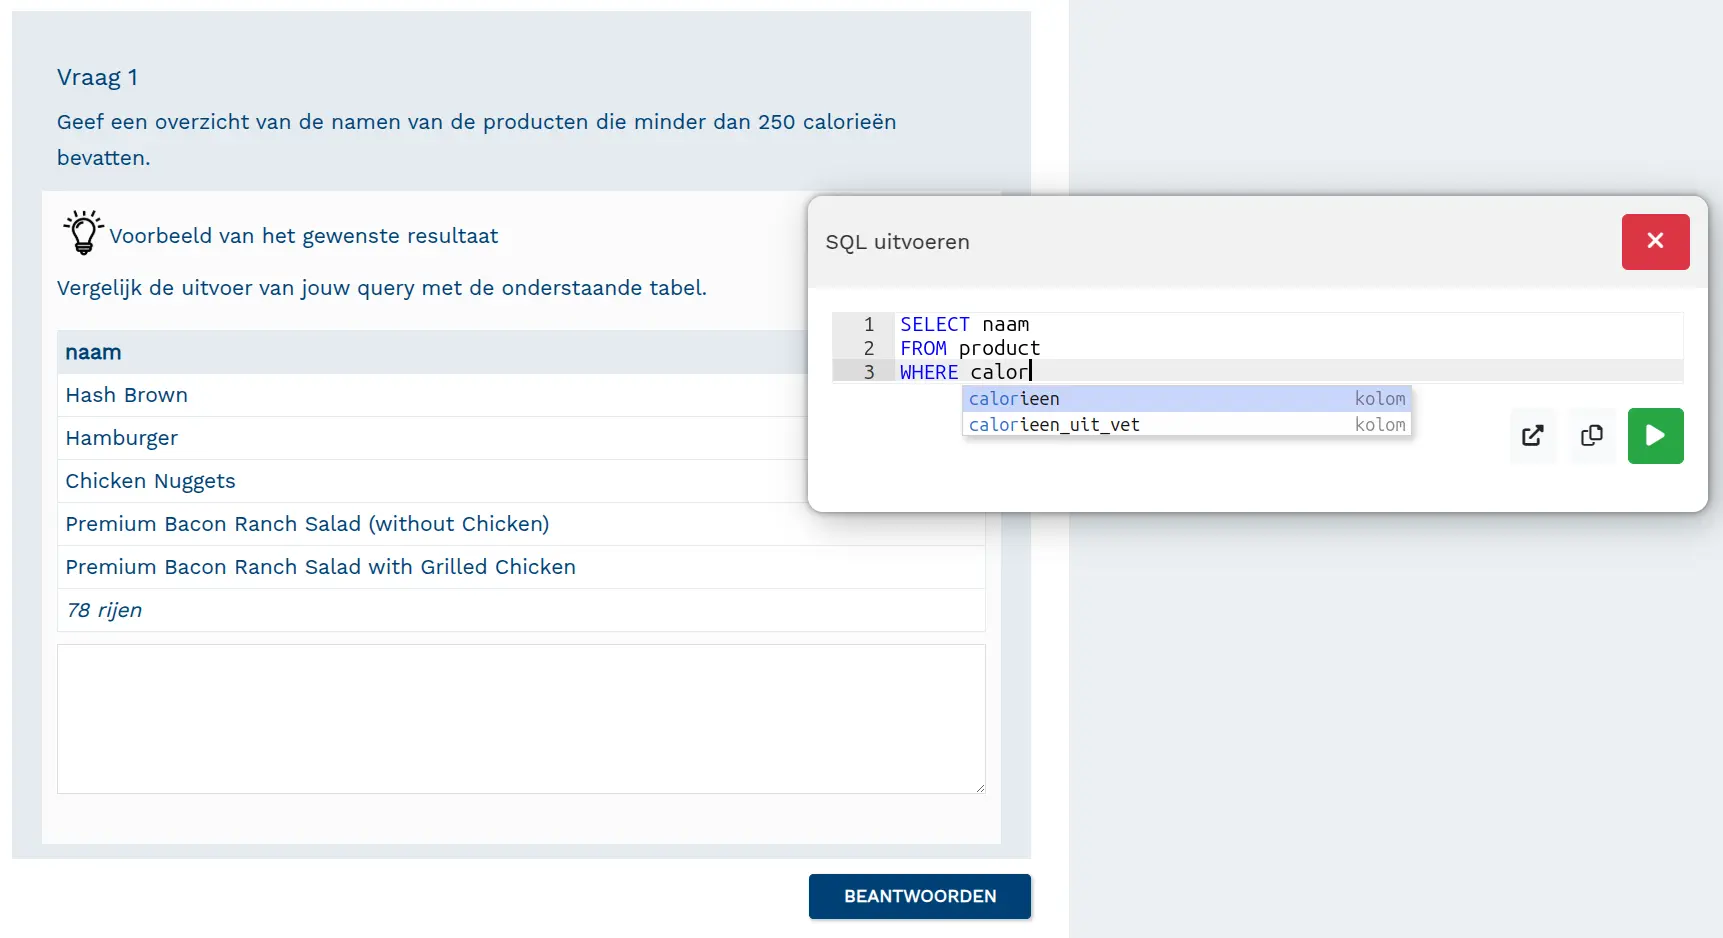The width and height of the screenshot is (1723, 938).
Task: Click the red X icon in the dialog header
Action: tap(1655, 242)
